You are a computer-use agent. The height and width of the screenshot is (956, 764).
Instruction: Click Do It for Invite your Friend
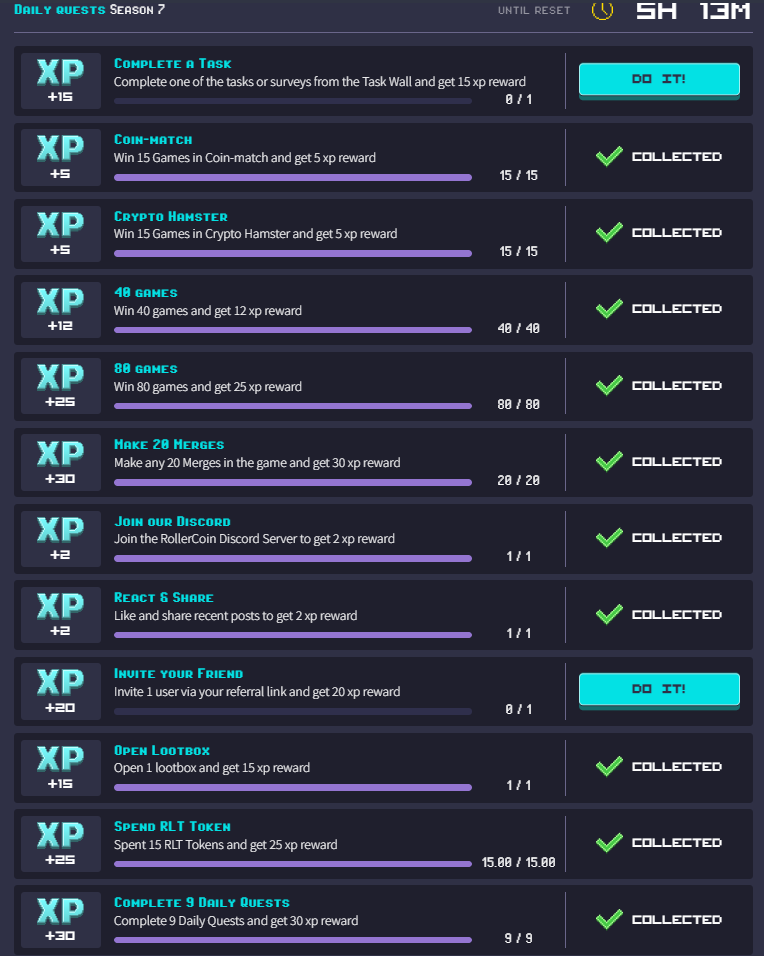tap(659, 689)
